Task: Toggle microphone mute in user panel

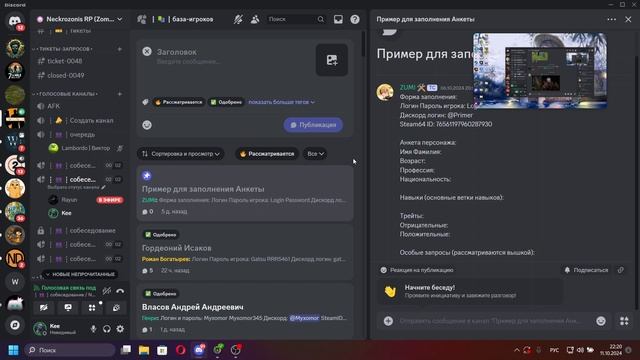Action: [93, 329]
